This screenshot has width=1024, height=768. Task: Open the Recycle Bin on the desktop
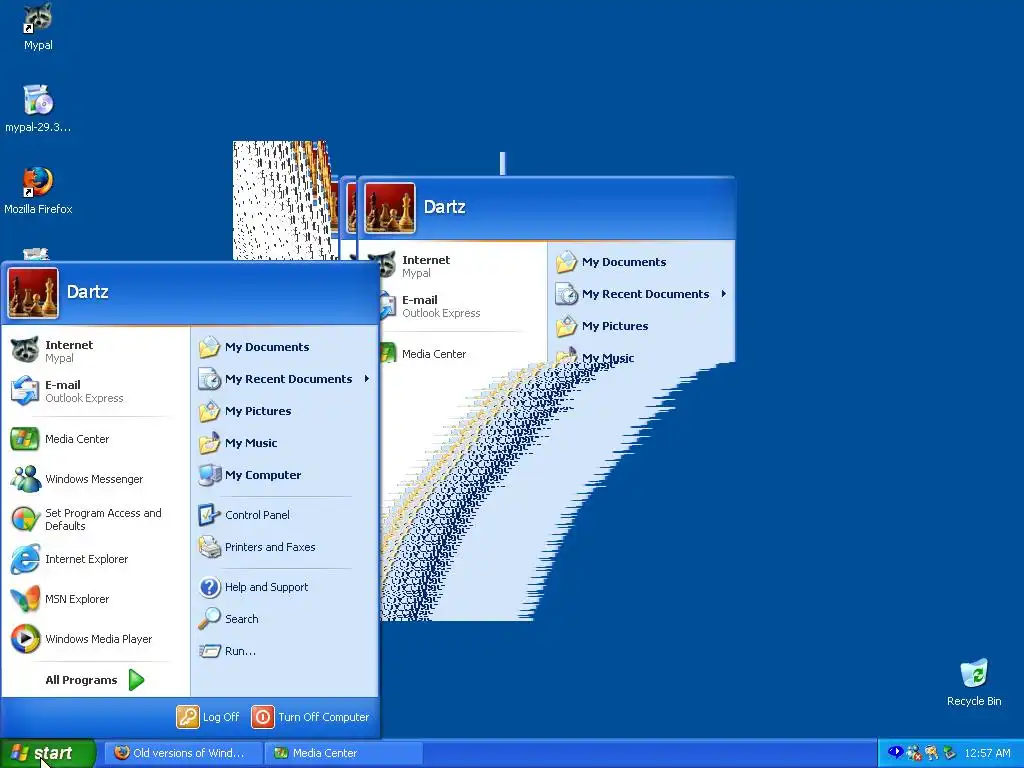(x=974, y=682)
